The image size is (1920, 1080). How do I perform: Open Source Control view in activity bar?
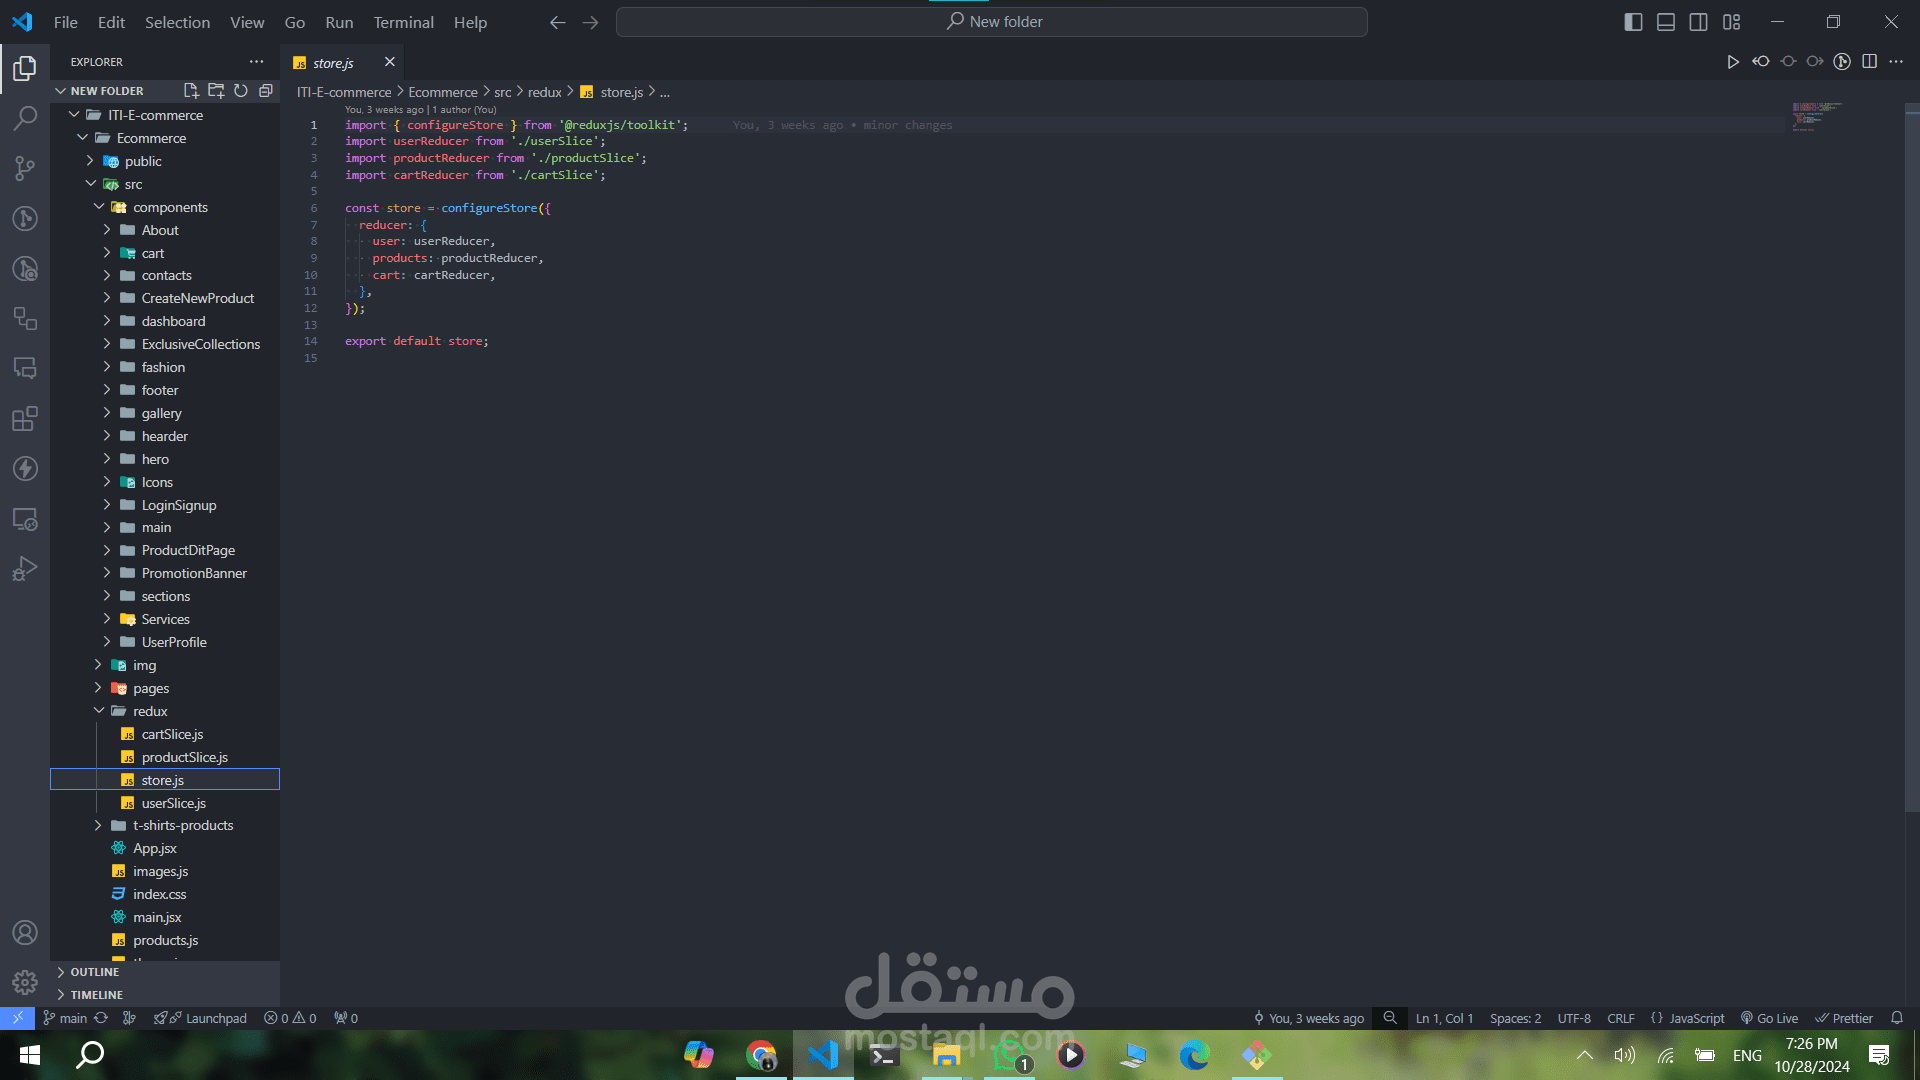(x=25, y=168)
